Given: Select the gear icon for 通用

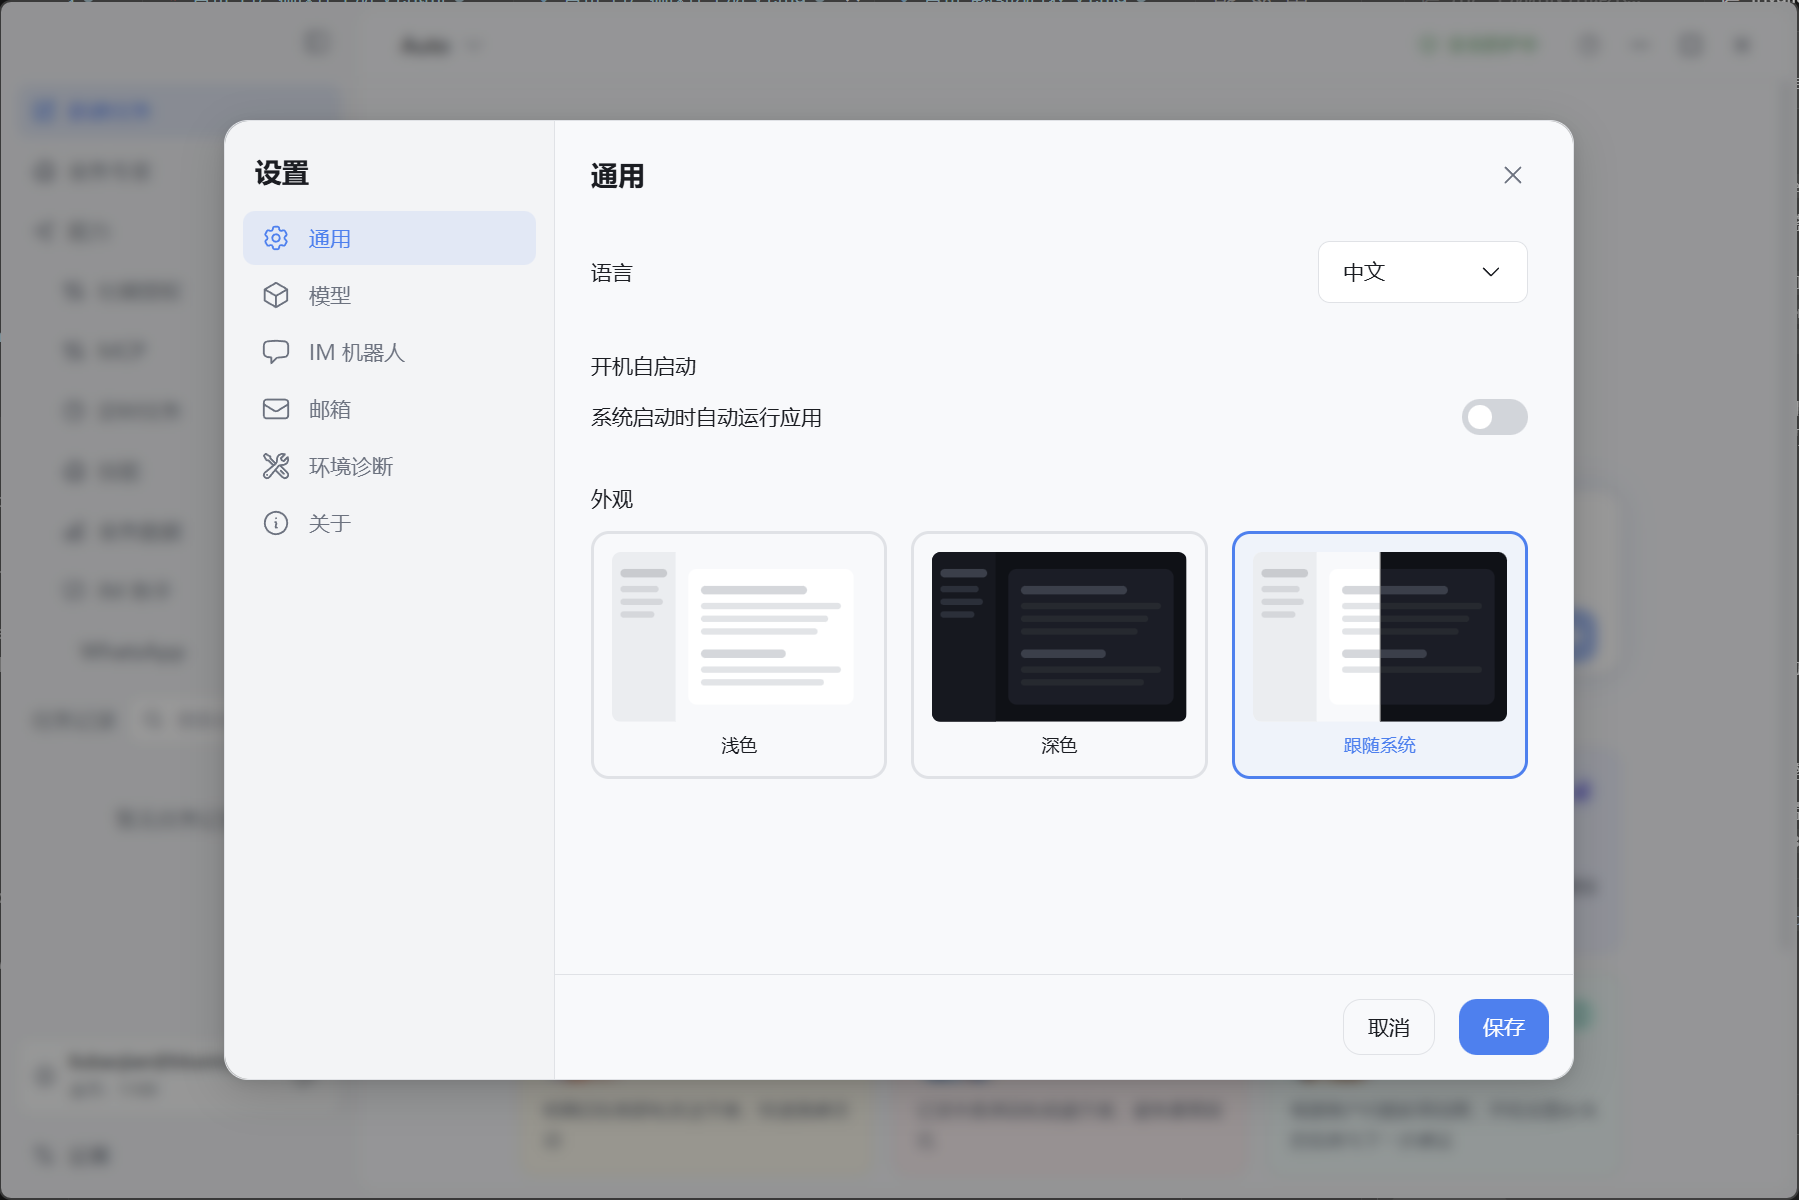Looking at the screenshot, I should pyautogui.click(x=276, y=238).
